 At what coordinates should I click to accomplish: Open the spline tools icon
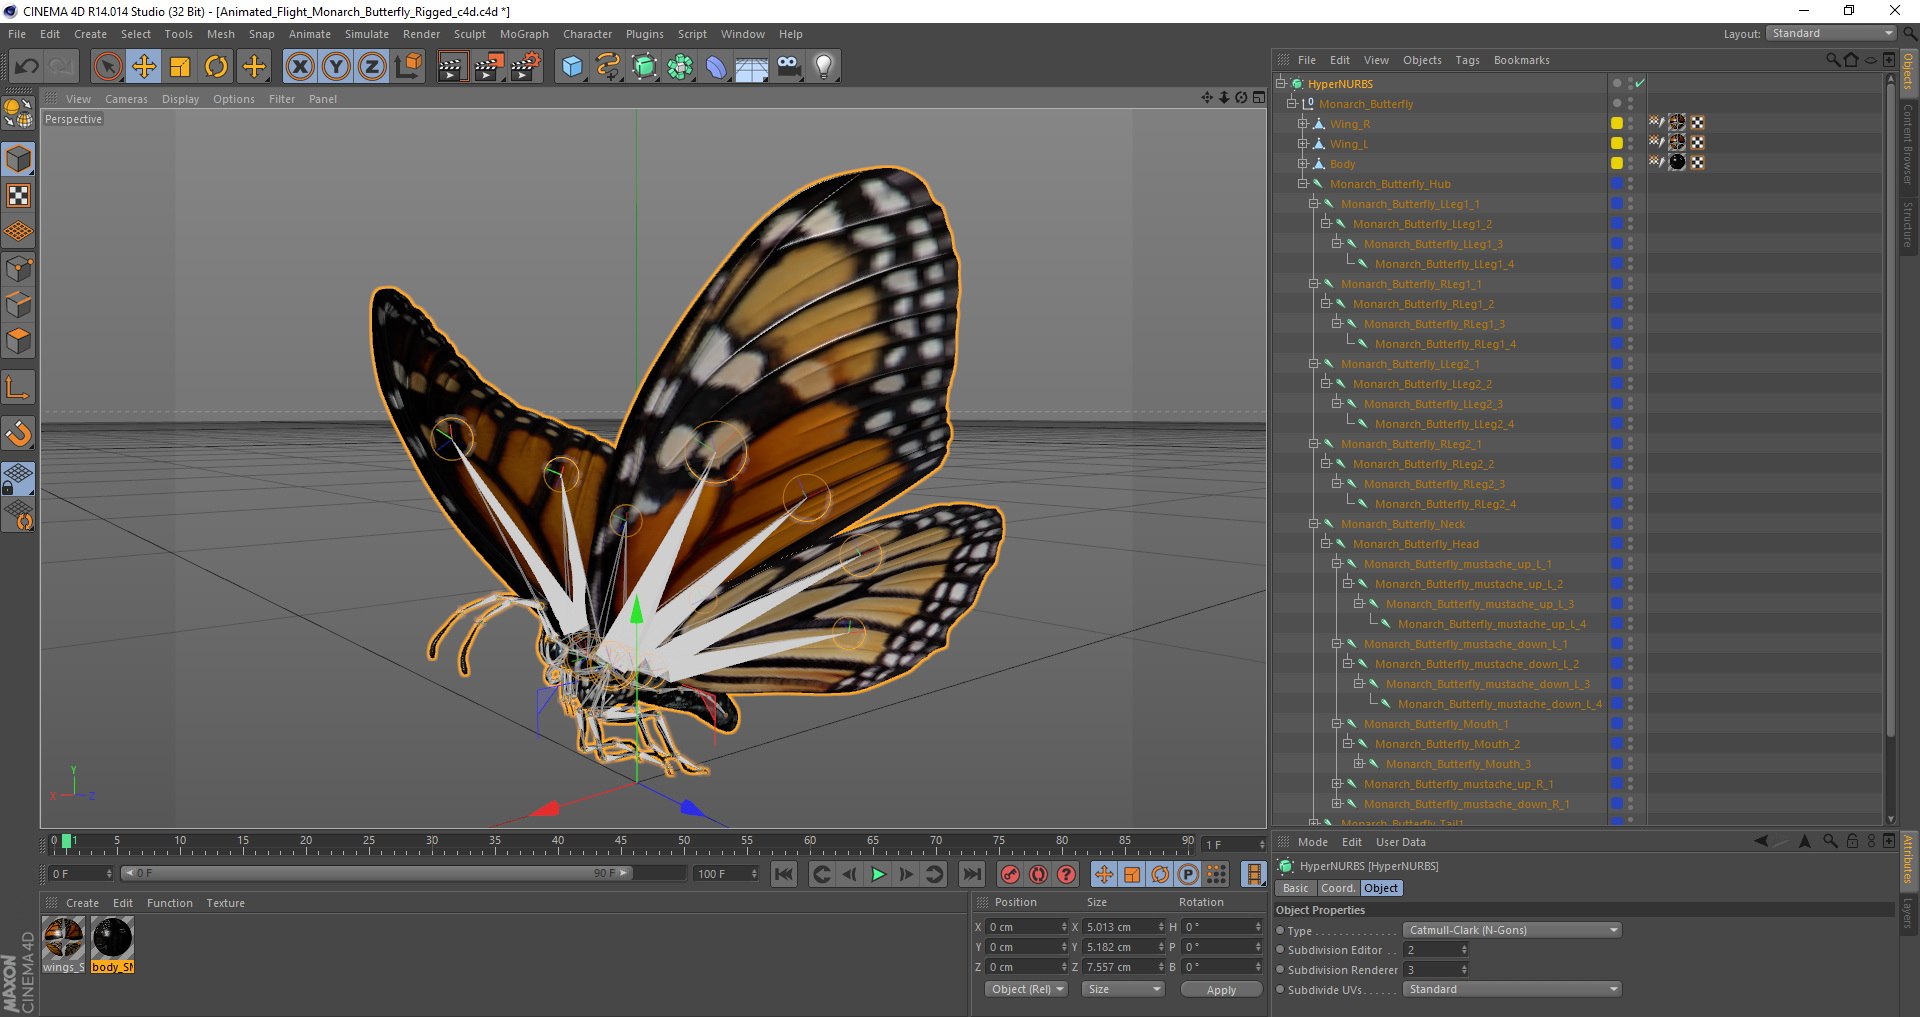click(x=608, y=67)
